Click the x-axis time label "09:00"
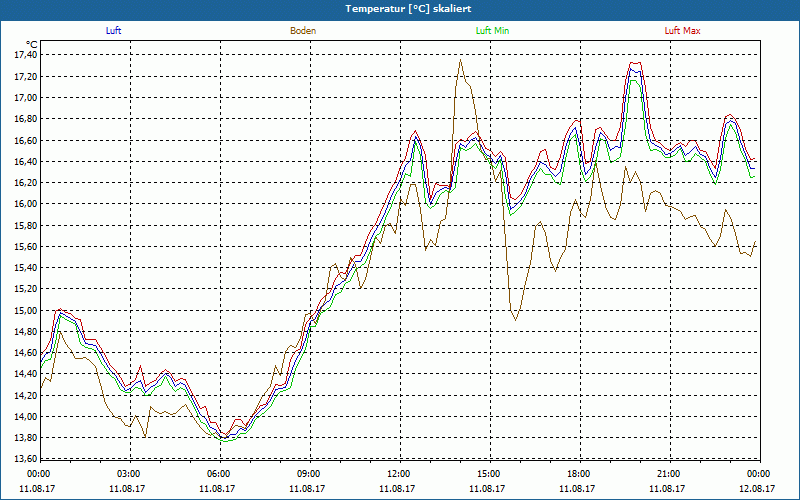This screenshot has height=500, width=800. (307, 474)
